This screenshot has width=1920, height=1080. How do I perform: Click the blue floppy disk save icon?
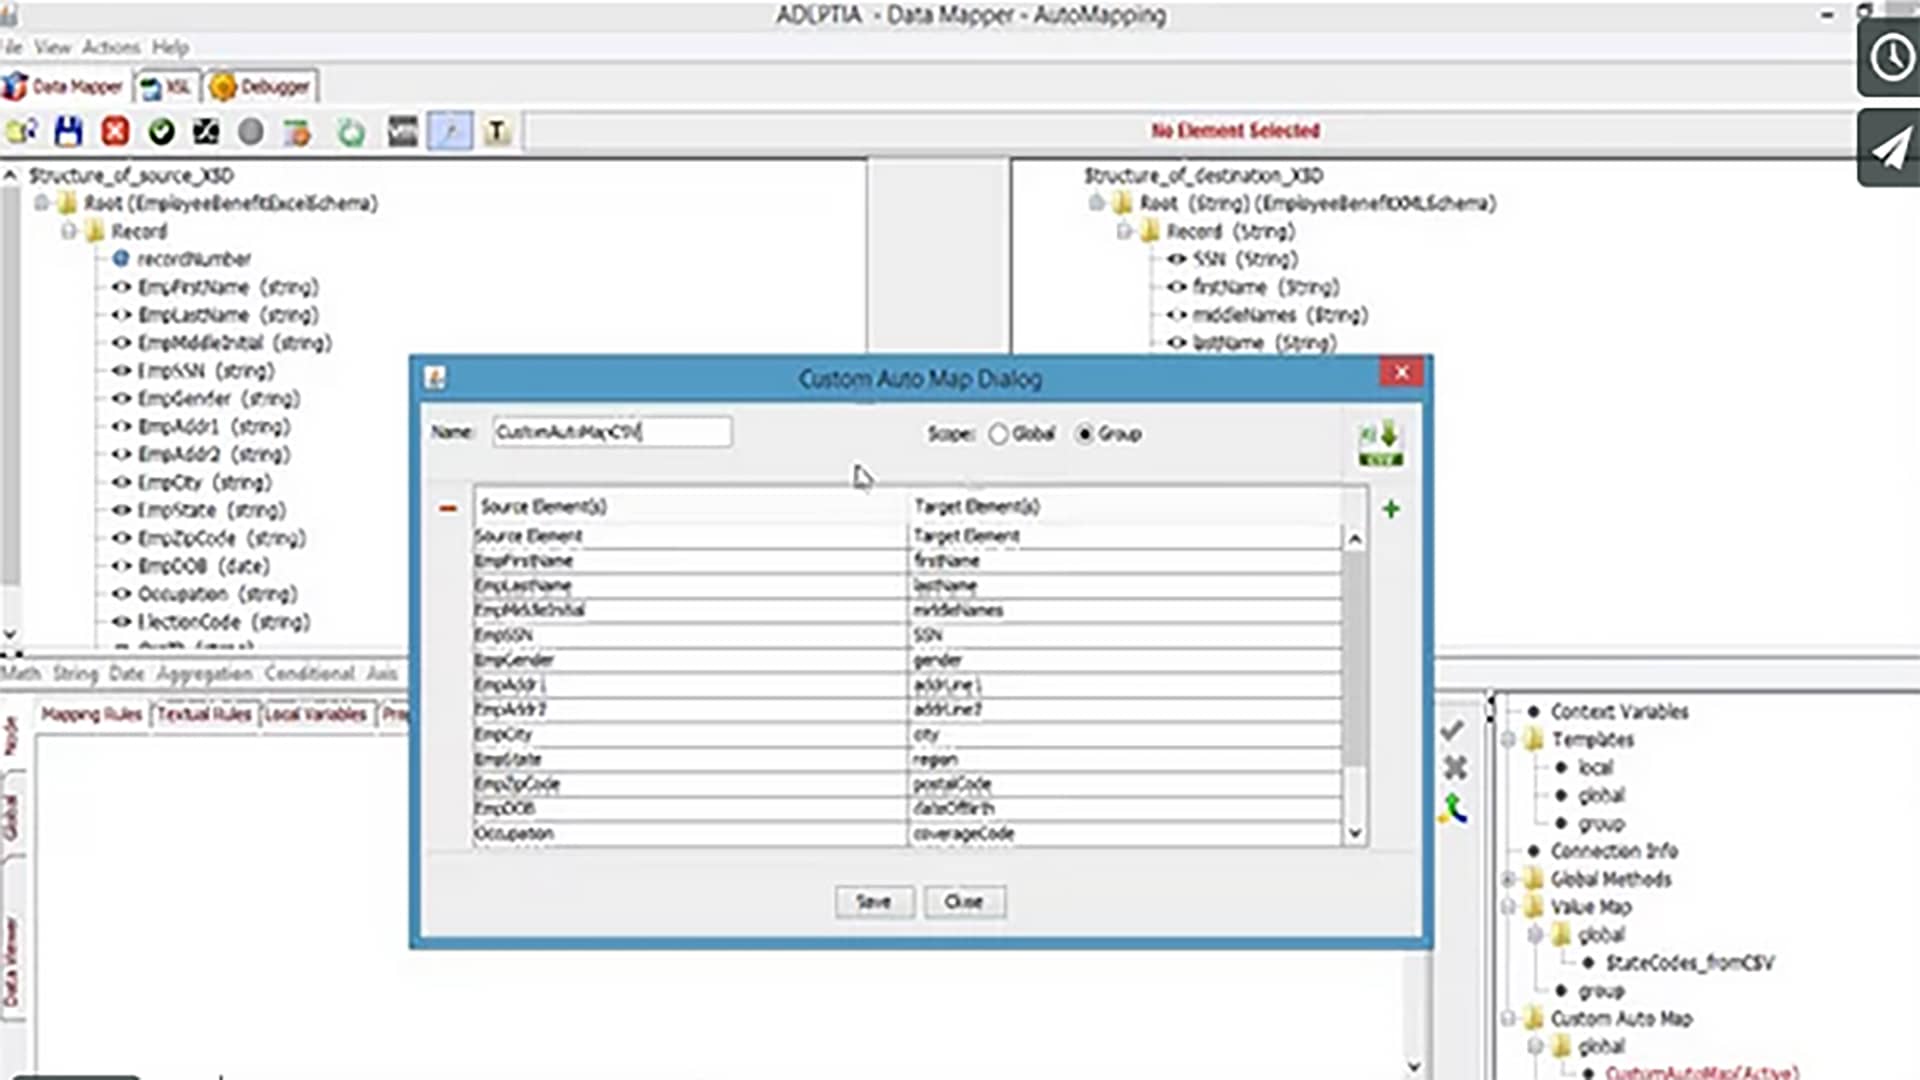[x=68, y=131]
